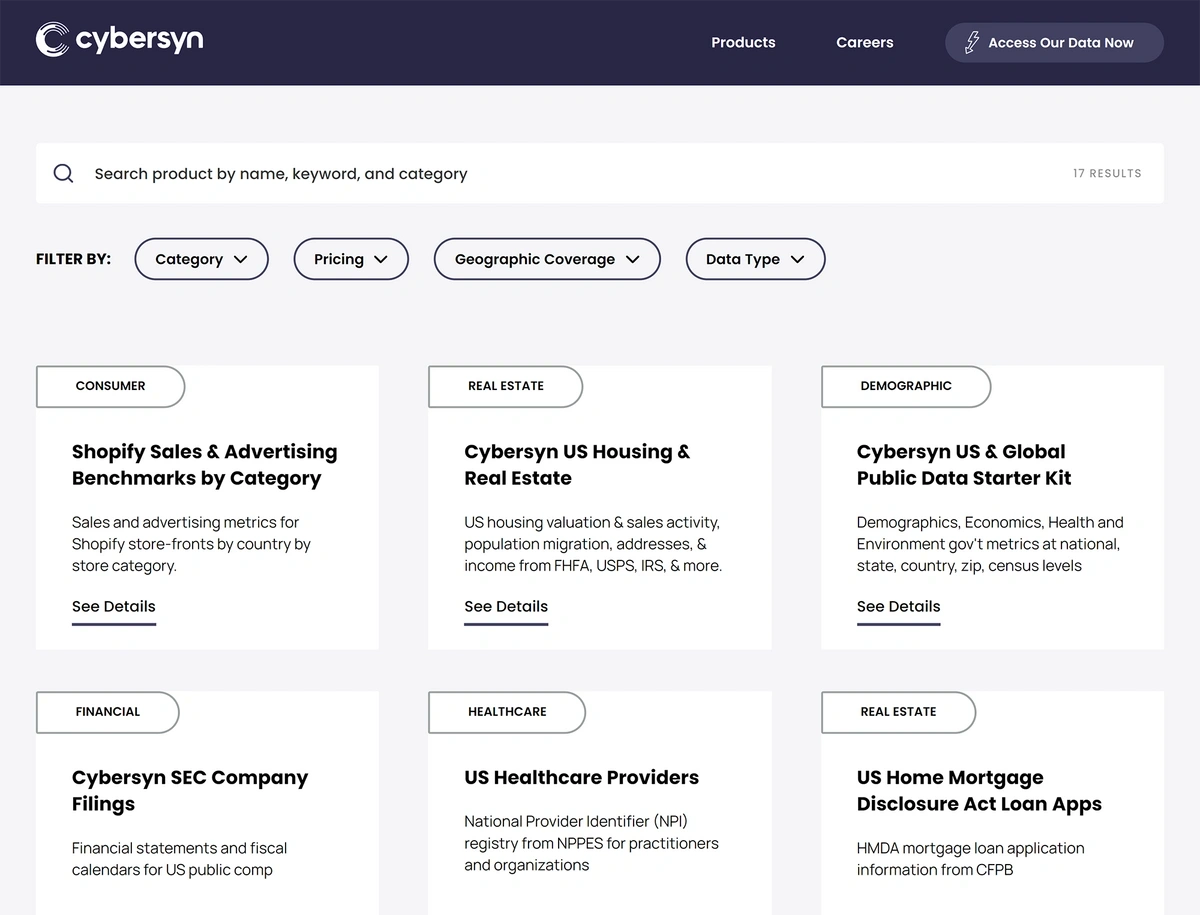Image resolution: width=1200 pixels, height=915 pixels.
Task: Open Cybersyn US Housing & Real Estate title
Action: [577, 465]
